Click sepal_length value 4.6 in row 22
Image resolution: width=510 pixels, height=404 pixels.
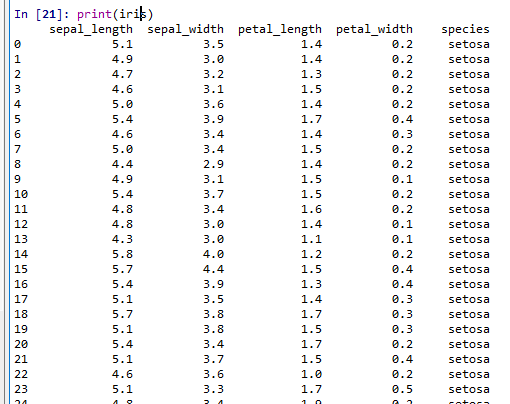122,374
